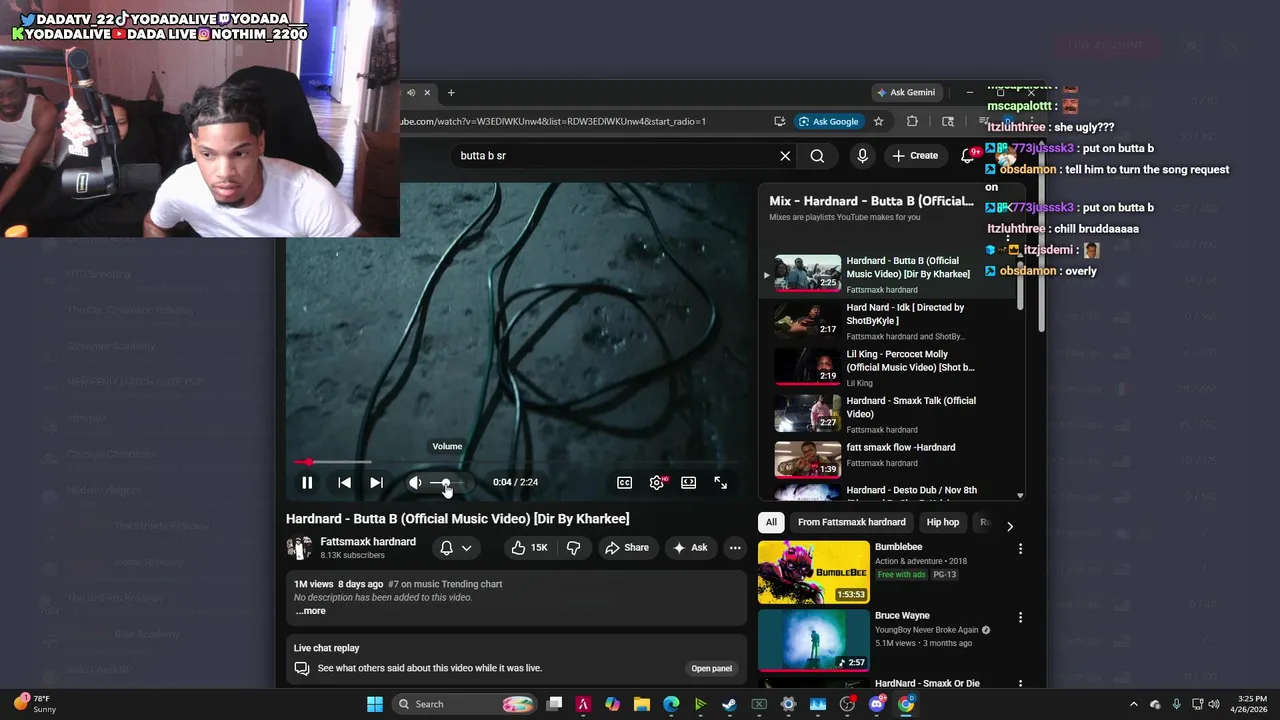Click Ask Google in the address bar
1280x720 pixels.
pos(828,121)
